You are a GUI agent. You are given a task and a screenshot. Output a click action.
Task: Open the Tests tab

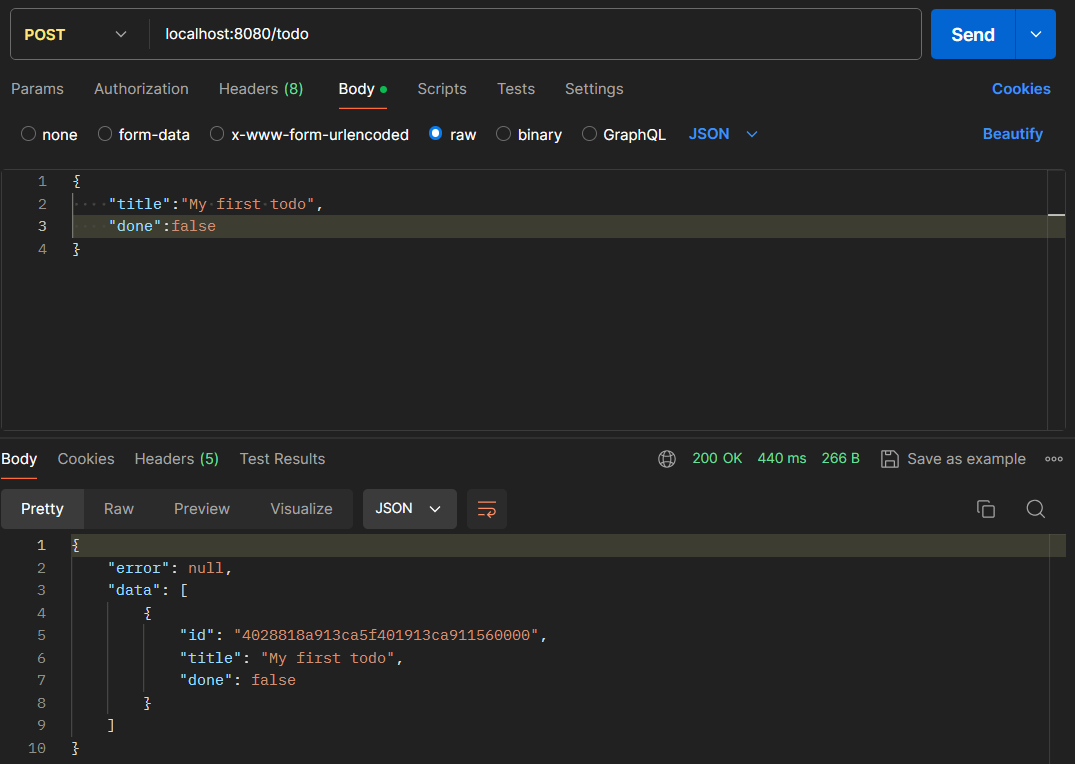point(516,89)
